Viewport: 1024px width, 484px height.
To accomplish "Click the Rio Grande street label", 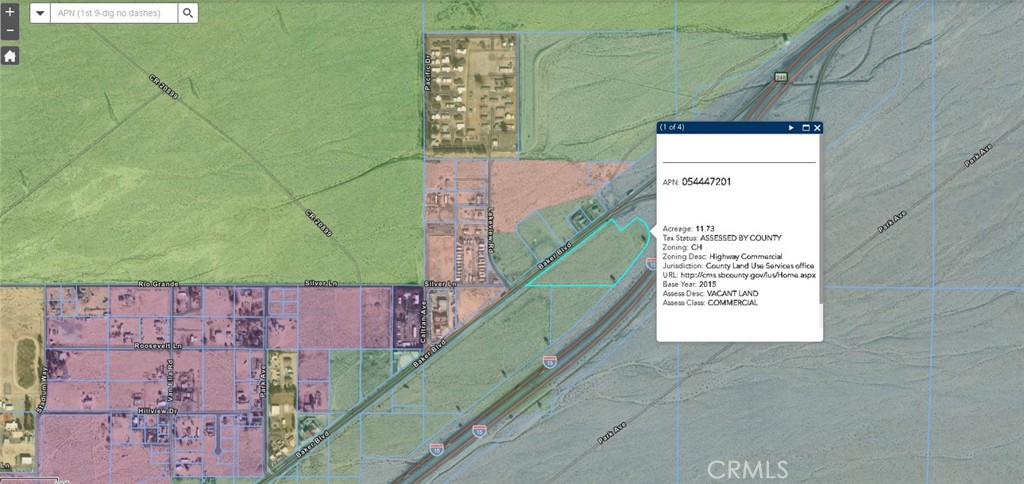I will point(157,283).
